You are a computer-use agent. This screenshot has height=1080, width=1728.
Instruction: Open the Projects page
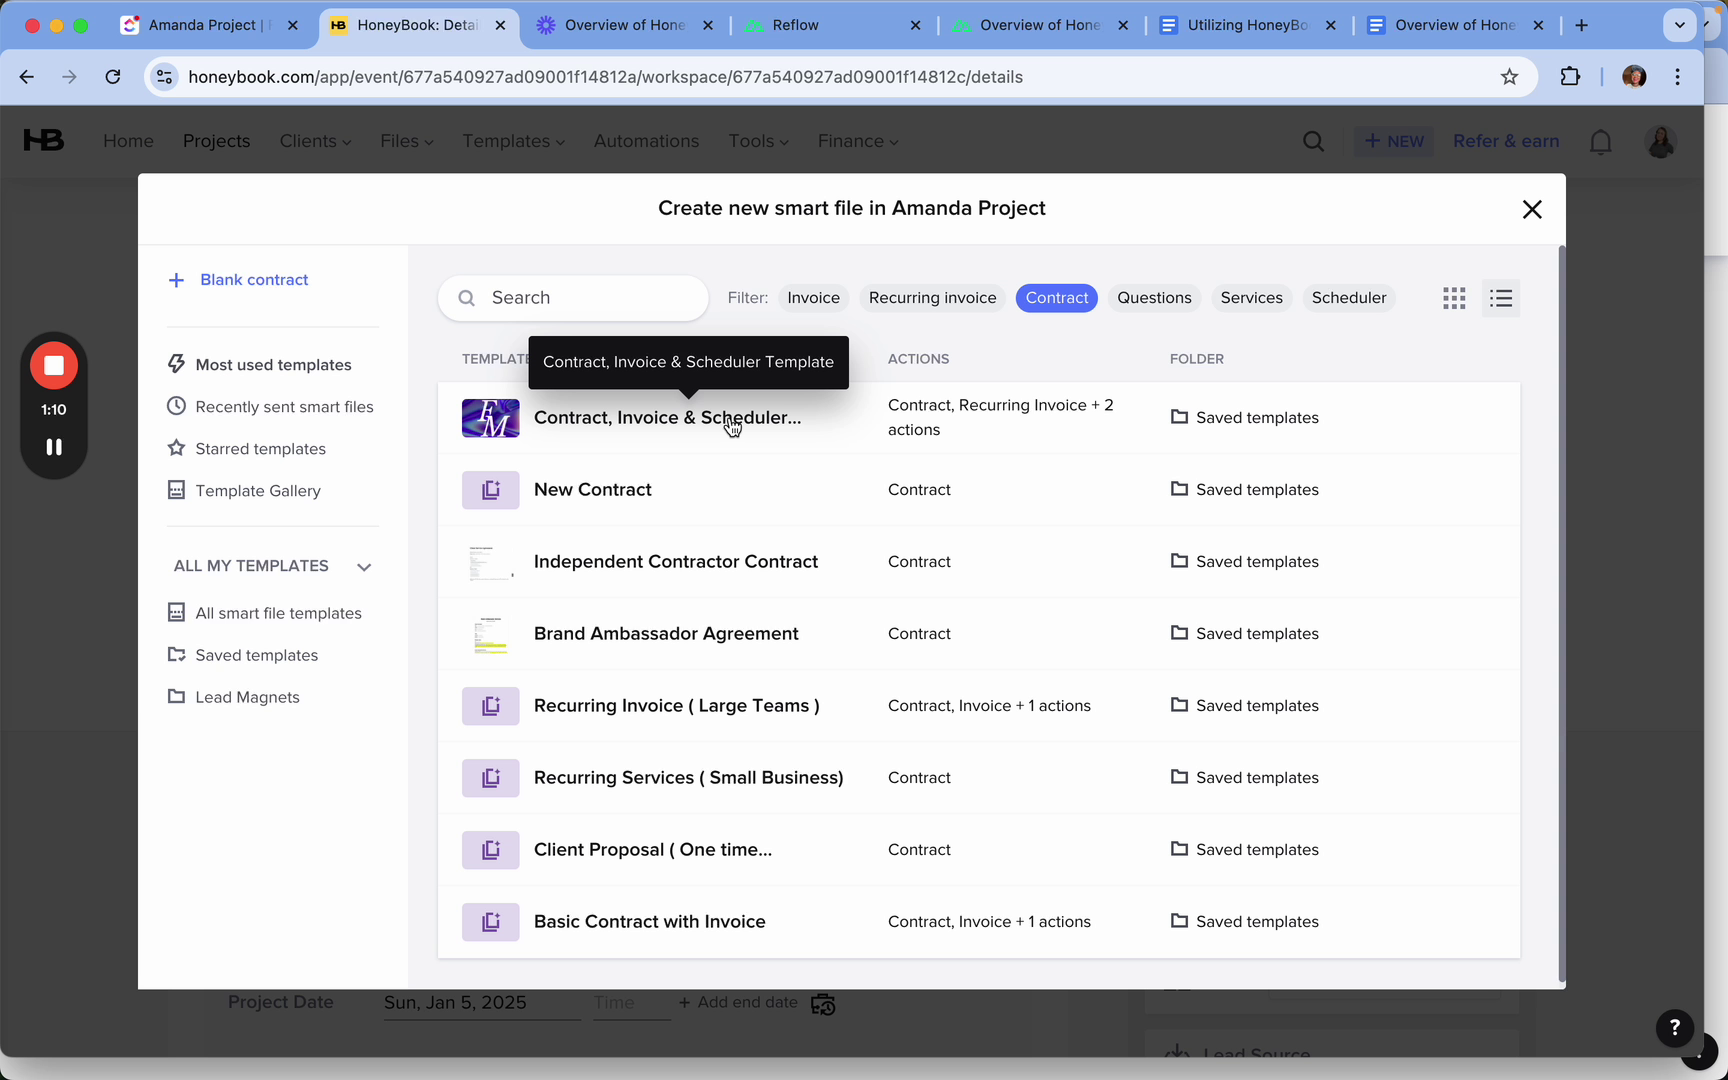click(x=216, y=141)
